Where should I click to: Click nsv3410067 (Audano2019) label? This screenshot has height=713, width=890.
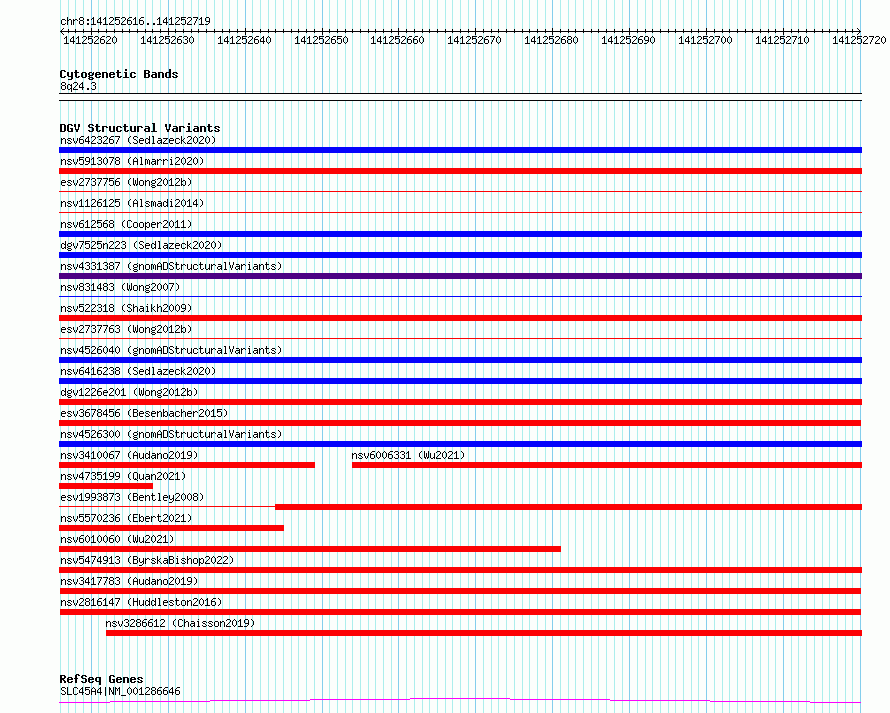129,455
